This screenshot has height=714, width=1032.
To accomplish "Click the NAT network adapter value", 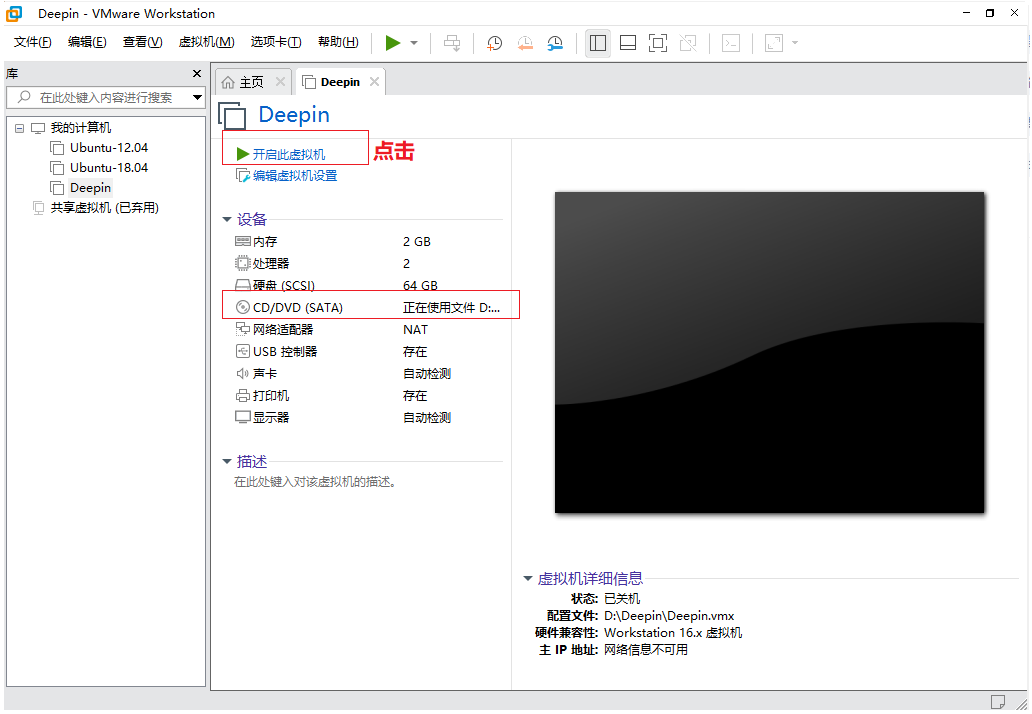I will click(x=415, y=330).
